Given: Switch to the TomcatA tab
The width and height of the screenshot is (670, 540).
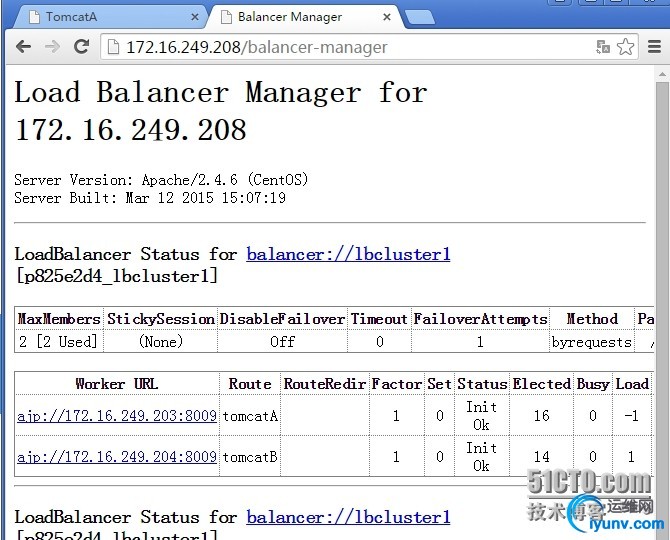Looking at the screenshot, I should tap(109, 17).
